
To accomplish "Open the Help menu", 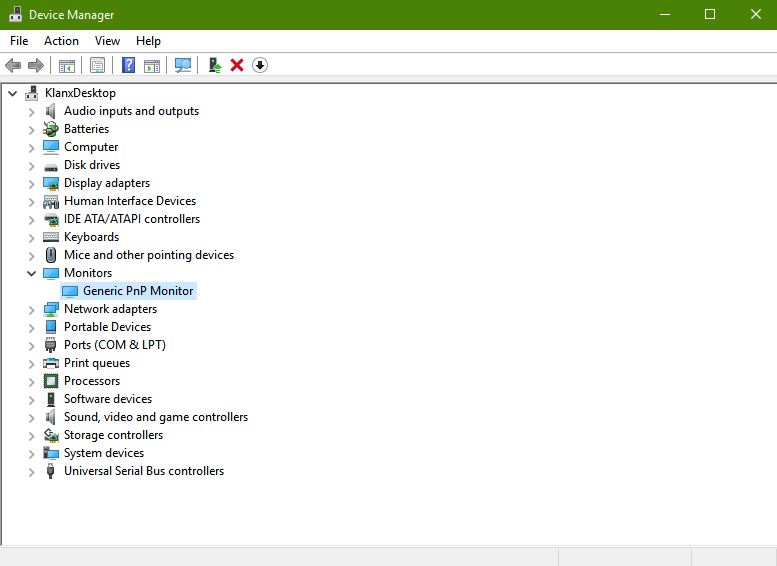I will click(148, 41).
